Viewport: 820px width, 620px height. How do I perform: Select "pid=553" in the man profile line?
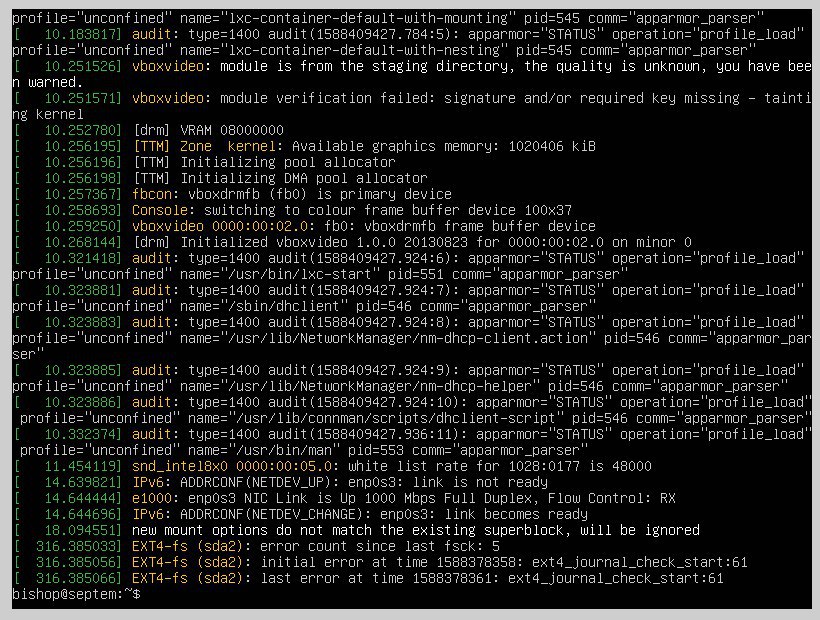[375, 450]
